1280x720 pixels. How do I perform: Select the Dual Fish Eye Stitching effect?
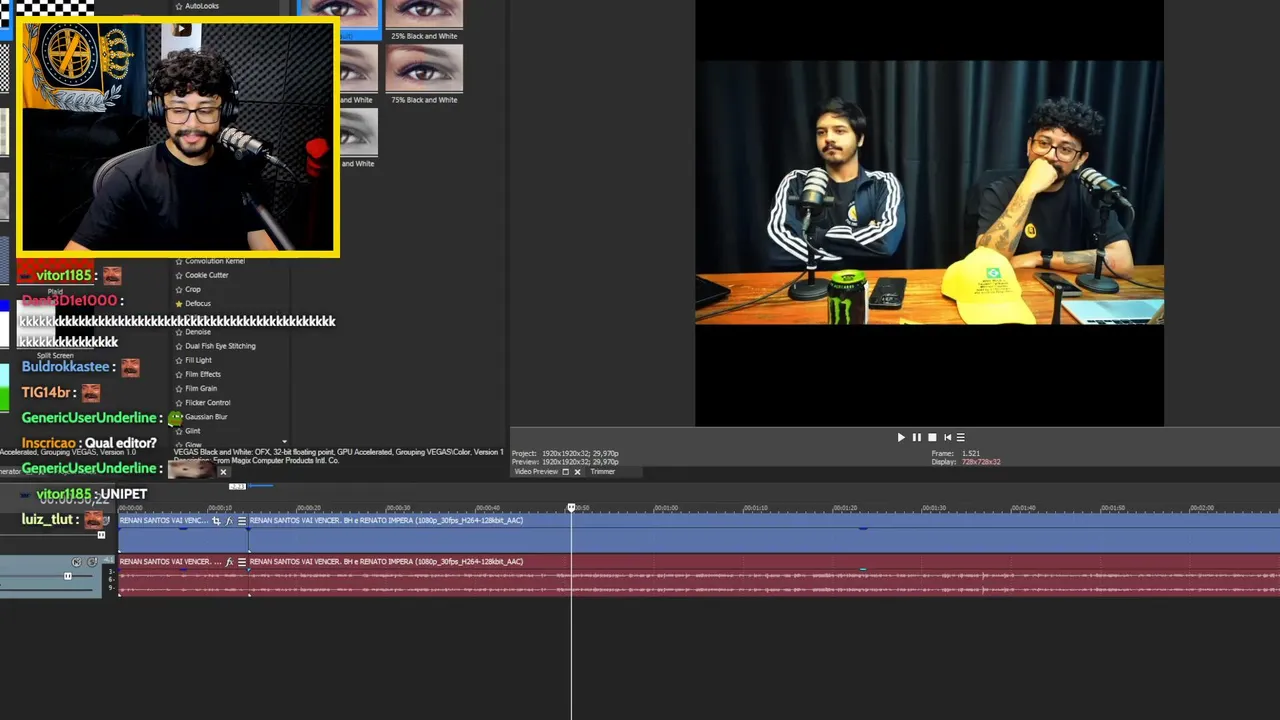click(x=220, y=346)
